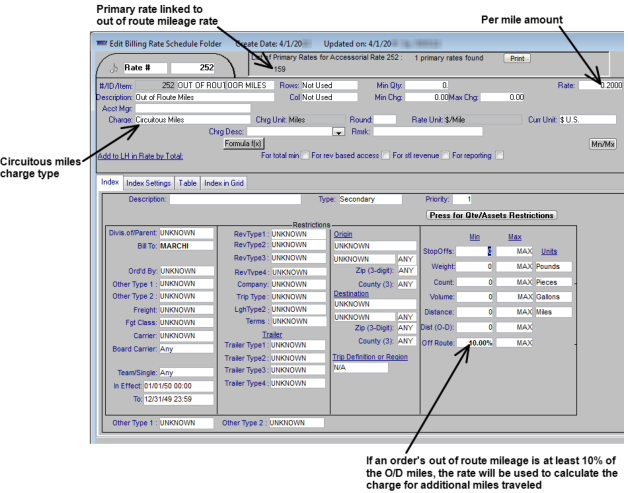This screenshot has height=493, width=628.
Task: Click the Trip Definition N/A field
Action: point(360,368)
